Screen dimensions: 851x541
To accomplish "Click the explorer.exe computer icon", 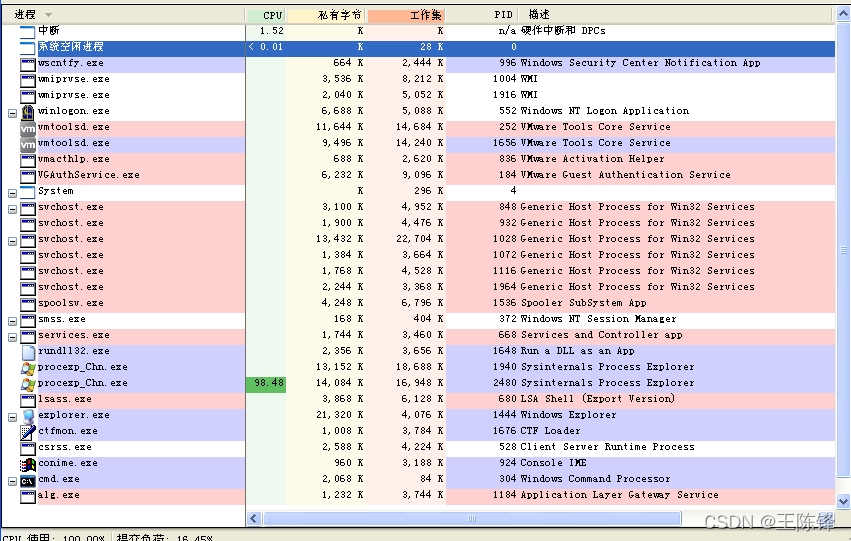I will 28,416.
